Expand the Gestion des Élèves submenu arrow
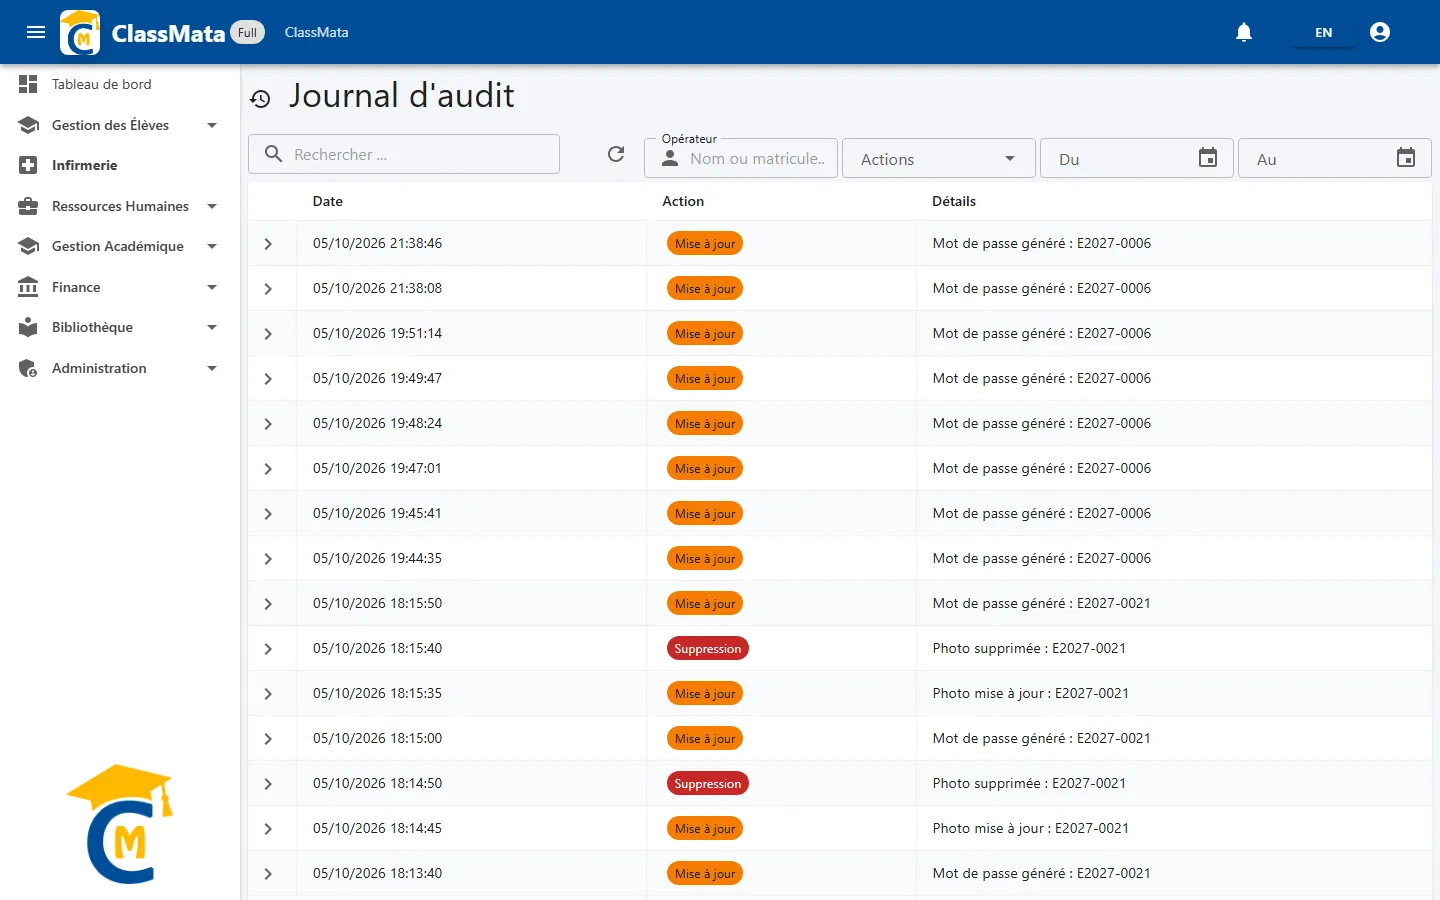Viewport: 1440px width, 900px height. 212,125
